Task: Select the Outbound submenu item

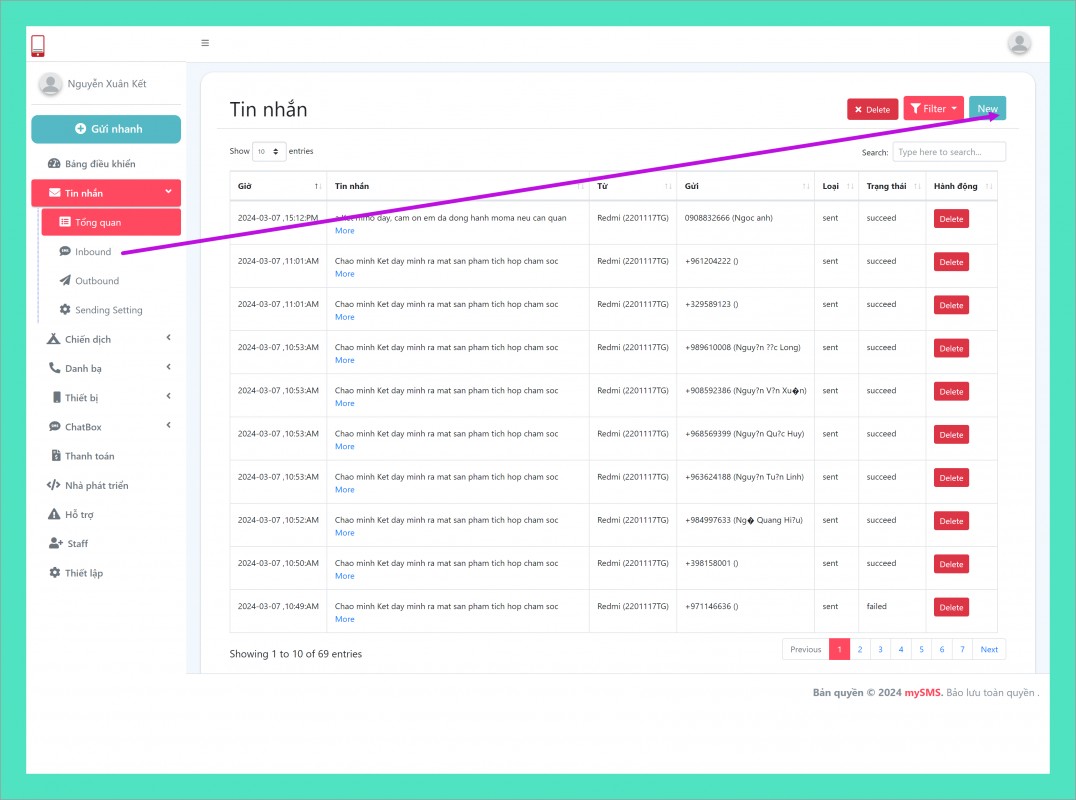Action: point(96,281)
